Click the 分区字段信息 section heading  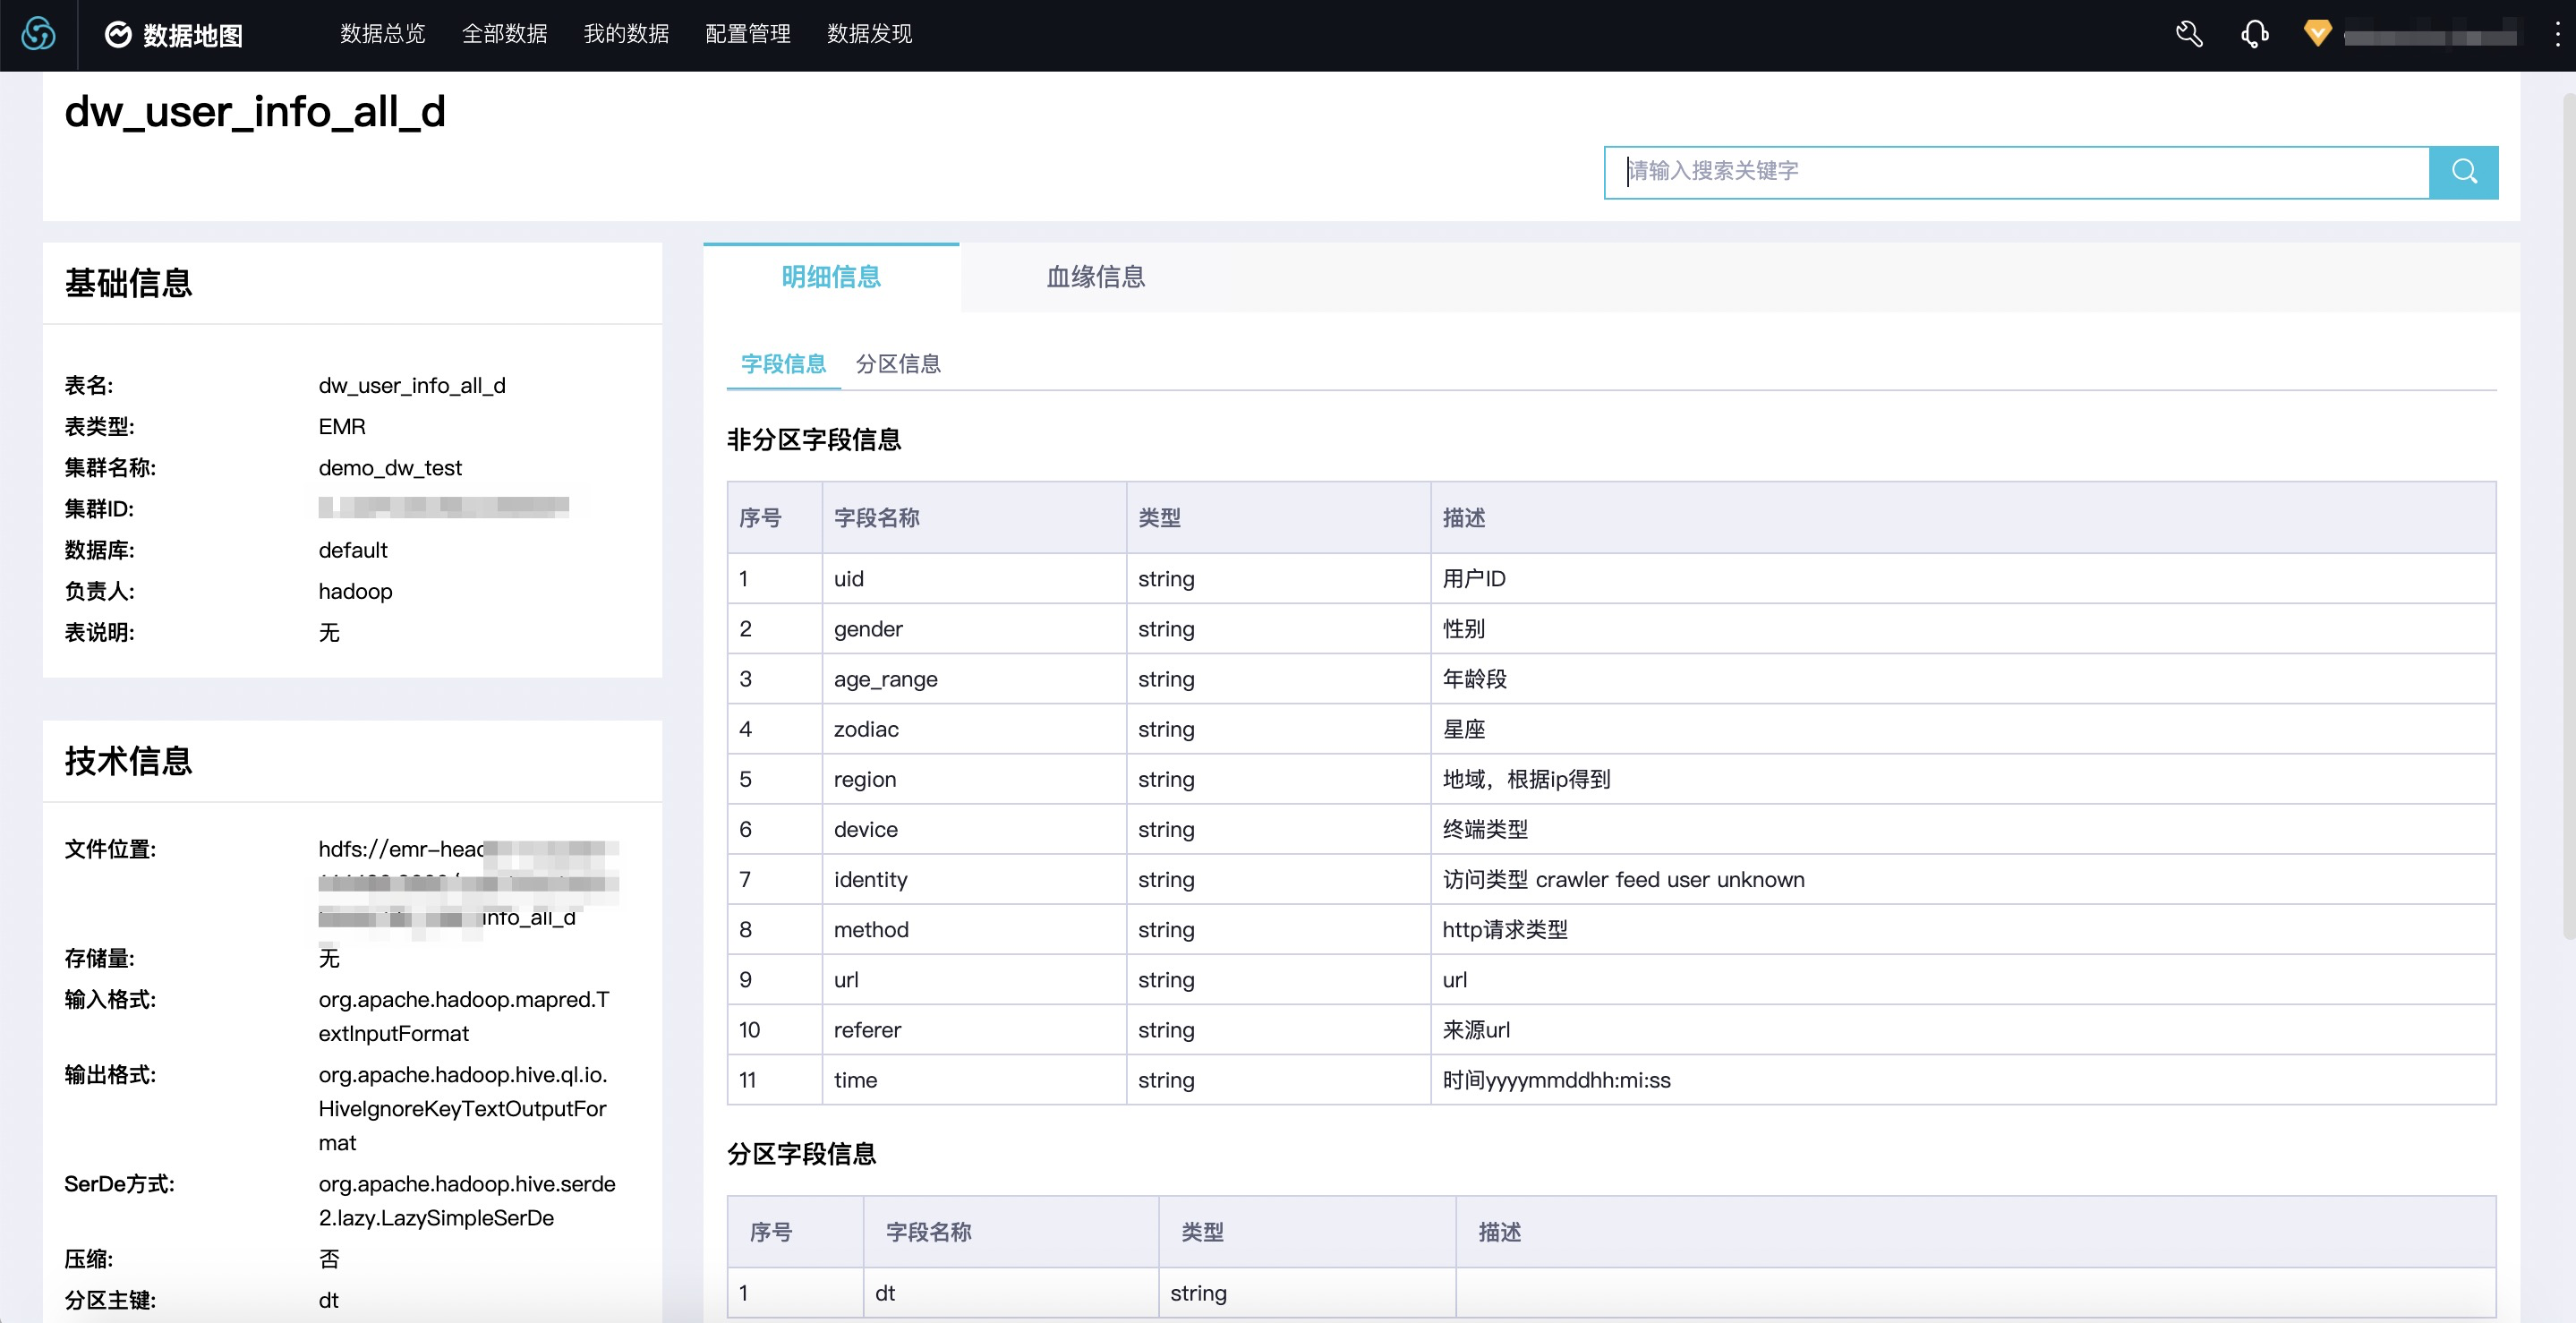801,1154
